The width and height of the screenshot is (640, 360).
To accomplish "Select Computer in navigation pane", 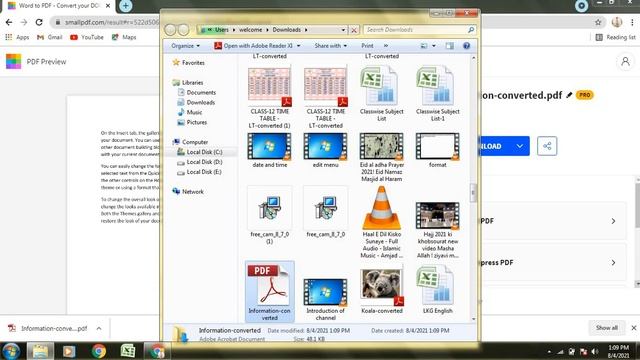I will (x=190, y=142).
